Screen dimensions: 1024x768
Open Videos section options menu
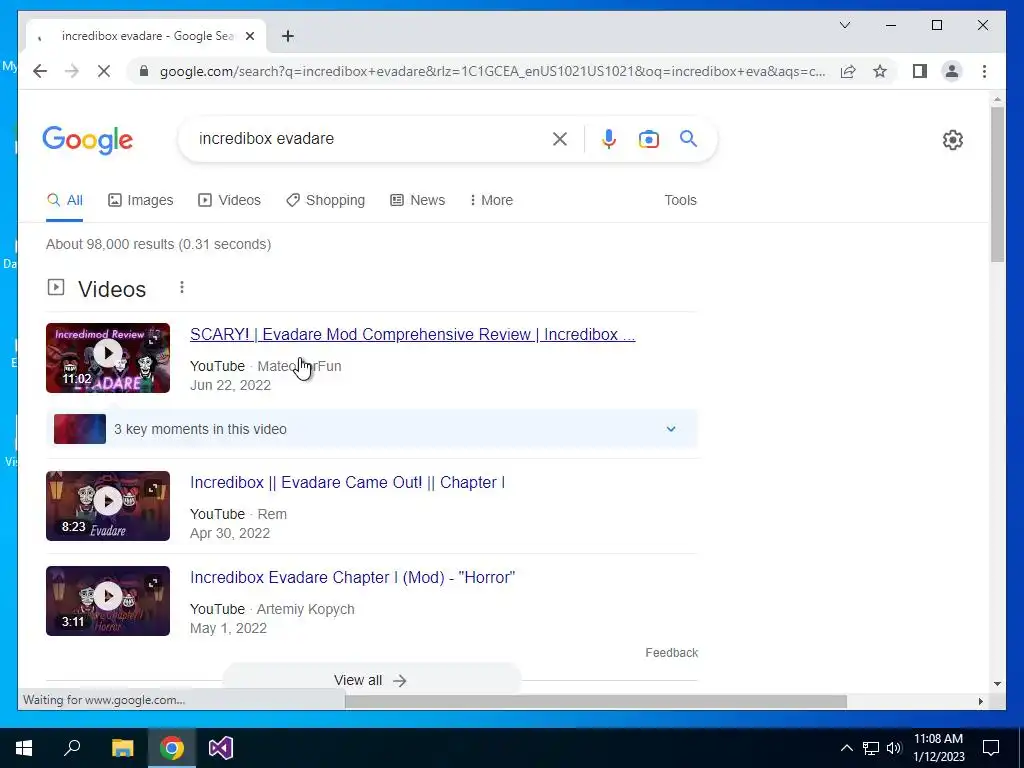click(x=182, y=287)
